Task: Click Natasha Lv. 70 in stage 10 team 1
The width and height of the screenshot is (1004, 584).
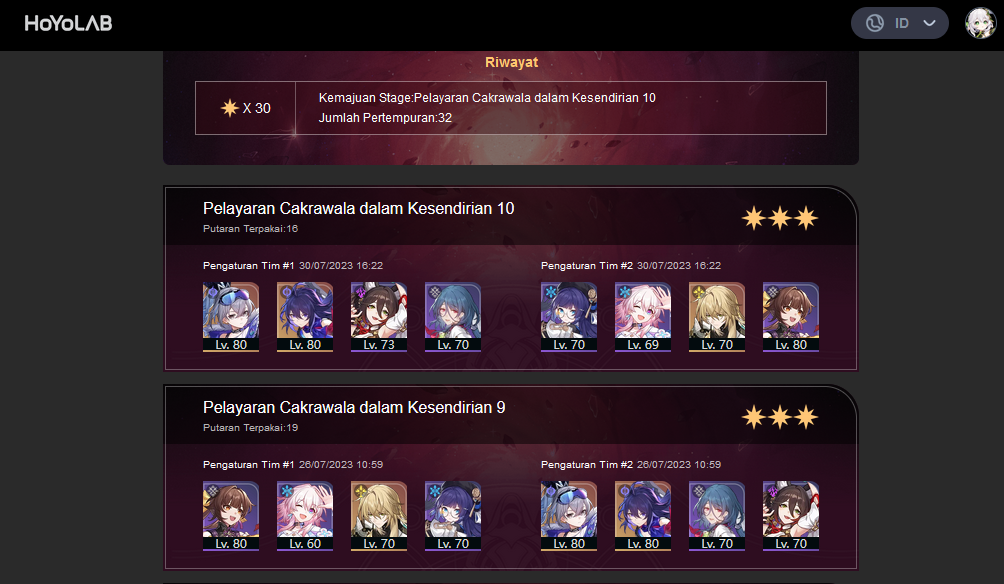Action: point(453,317)
